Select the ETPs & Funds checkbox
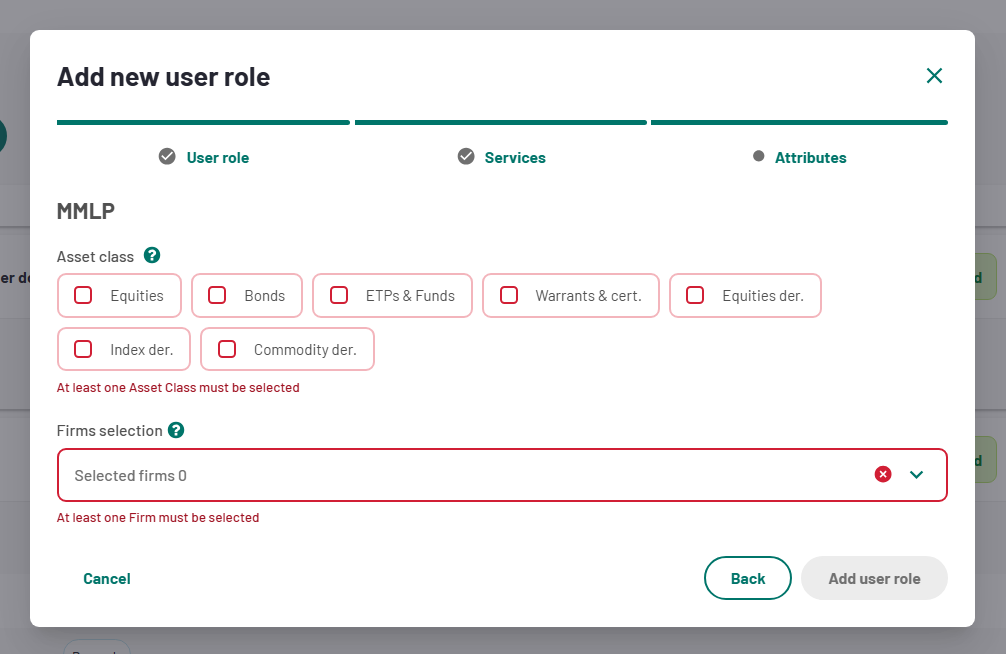Viewport: 1006px width, 654px height. click(339, 295)
